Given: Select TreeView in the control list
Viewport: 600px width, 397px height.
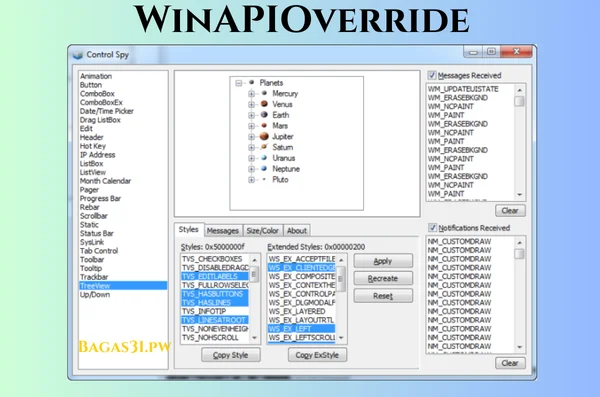Looking at the screenshot, I should (123, 286).
